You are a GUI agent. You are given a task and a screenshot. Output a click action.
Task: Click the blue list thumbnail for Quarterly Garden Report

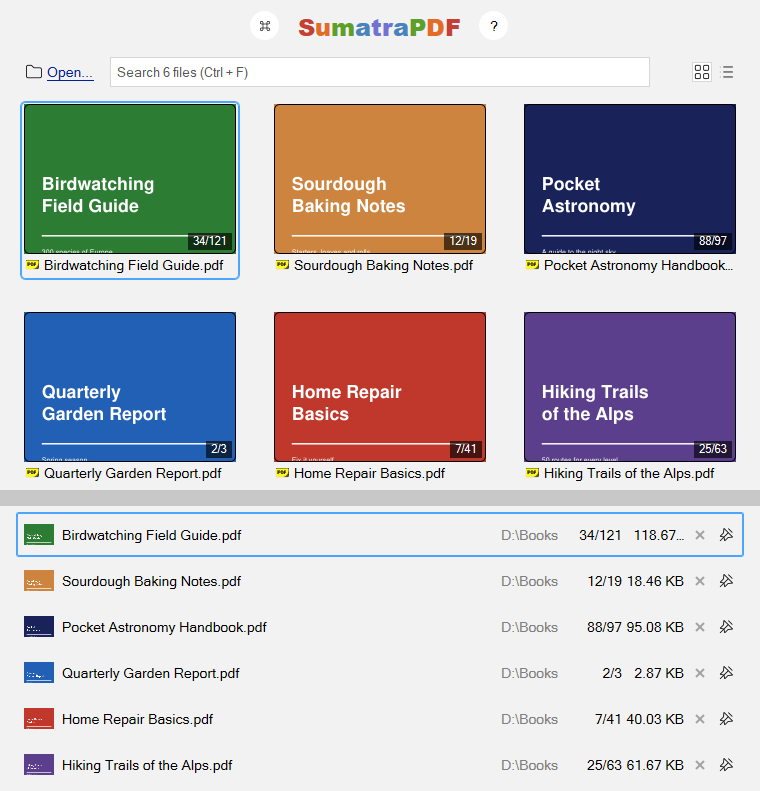click(x=39, y=672)
